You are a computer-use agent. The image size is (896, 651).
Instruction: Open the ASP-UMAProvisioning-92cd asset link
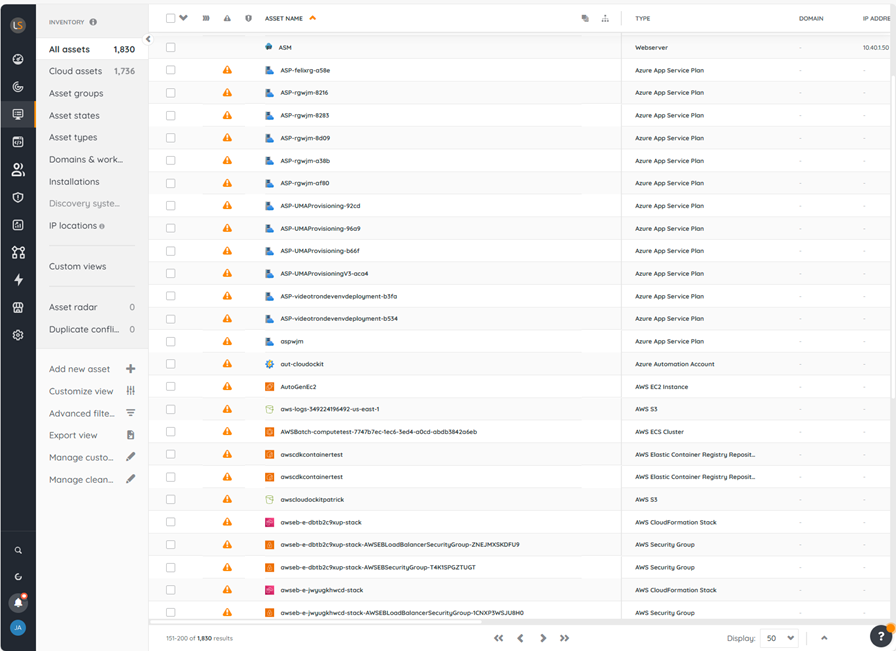(x=320, y=206)
